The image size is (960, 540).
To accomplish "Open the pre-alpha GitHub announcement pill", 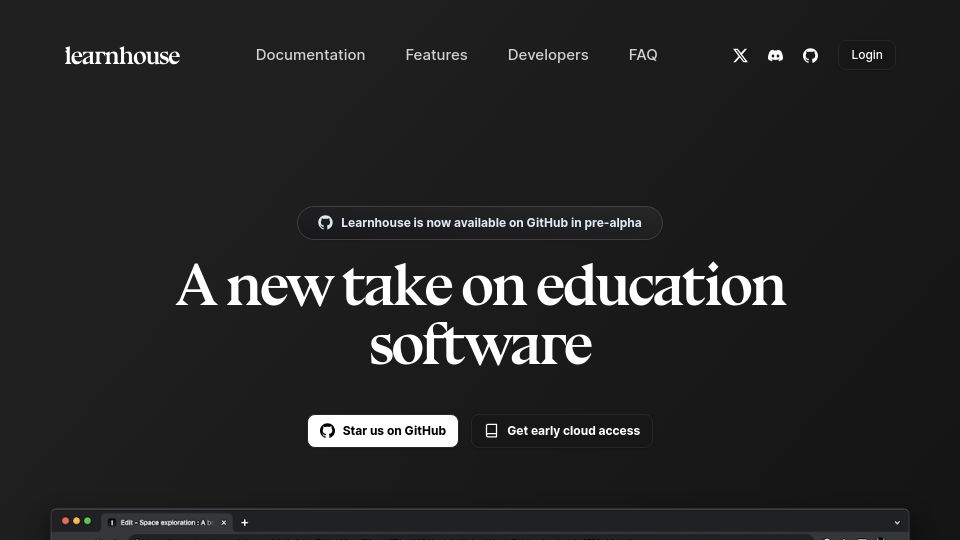I will [479, 223].
